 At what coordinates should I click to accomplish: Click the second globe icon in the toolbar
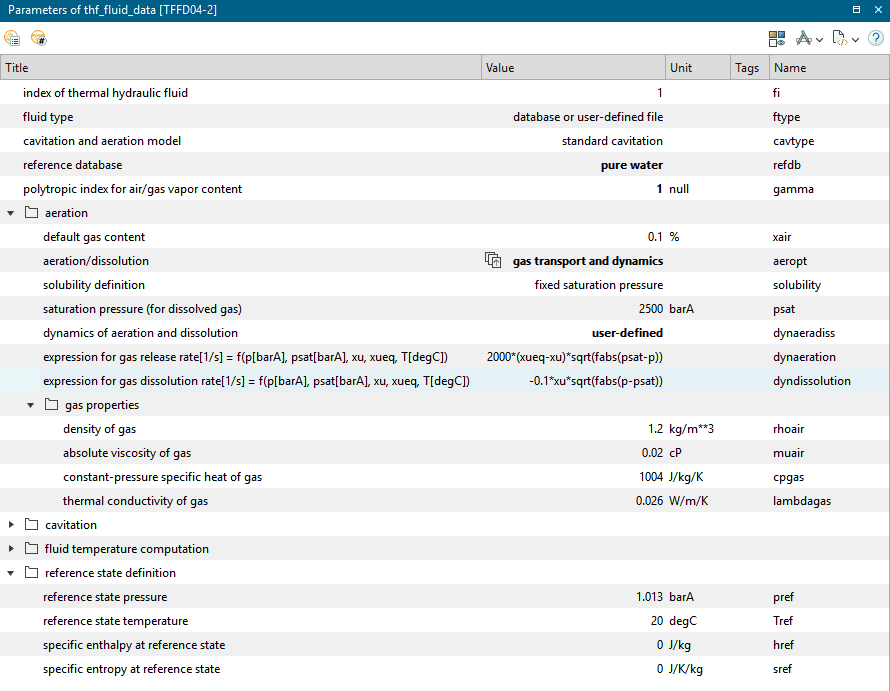coord(38,39)
